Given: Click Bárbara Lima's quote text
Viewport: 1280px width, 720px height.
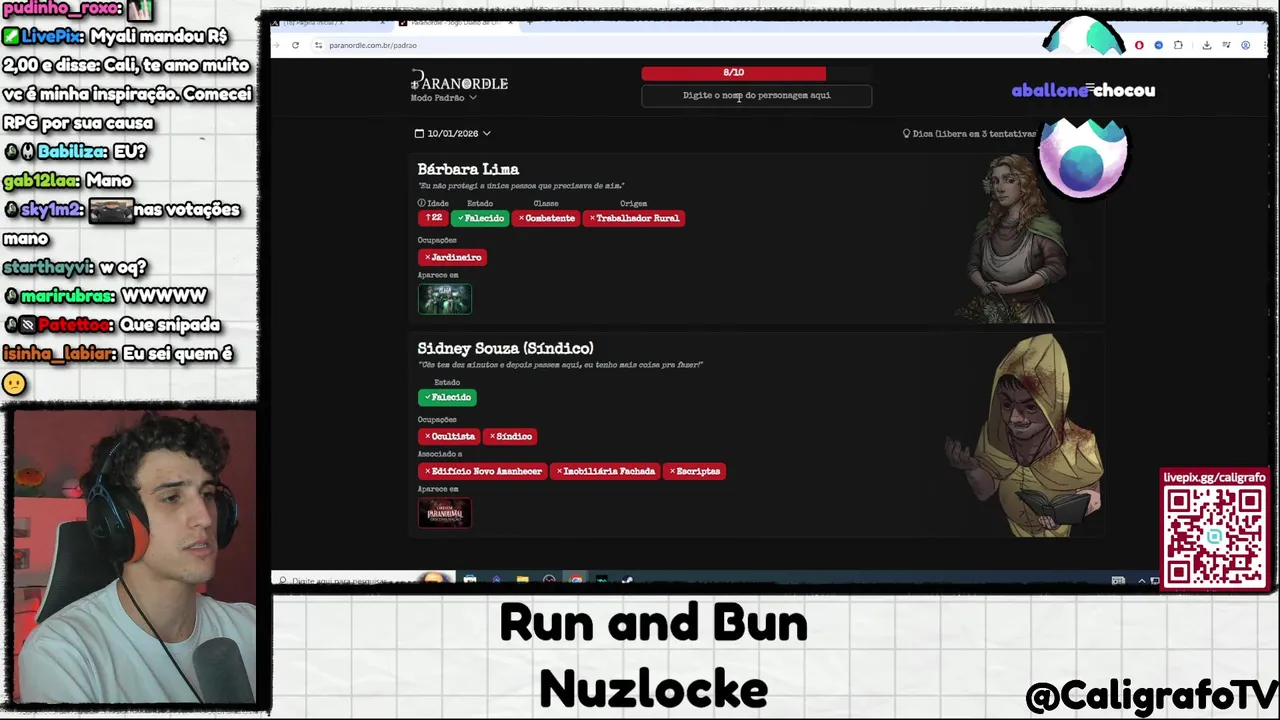Looking at the screenshot, I should tap(521, 186).
